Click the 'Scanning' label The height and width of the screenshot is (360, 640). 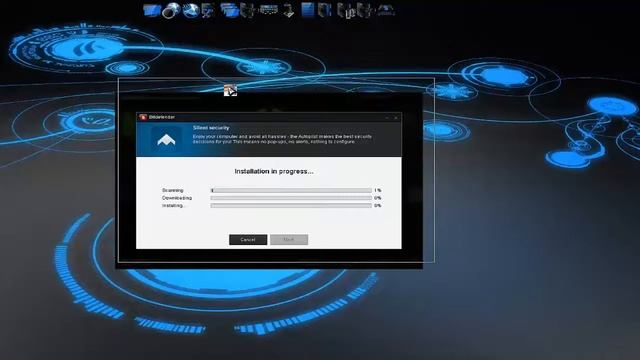pyautogui.click(x=173, y=191)
